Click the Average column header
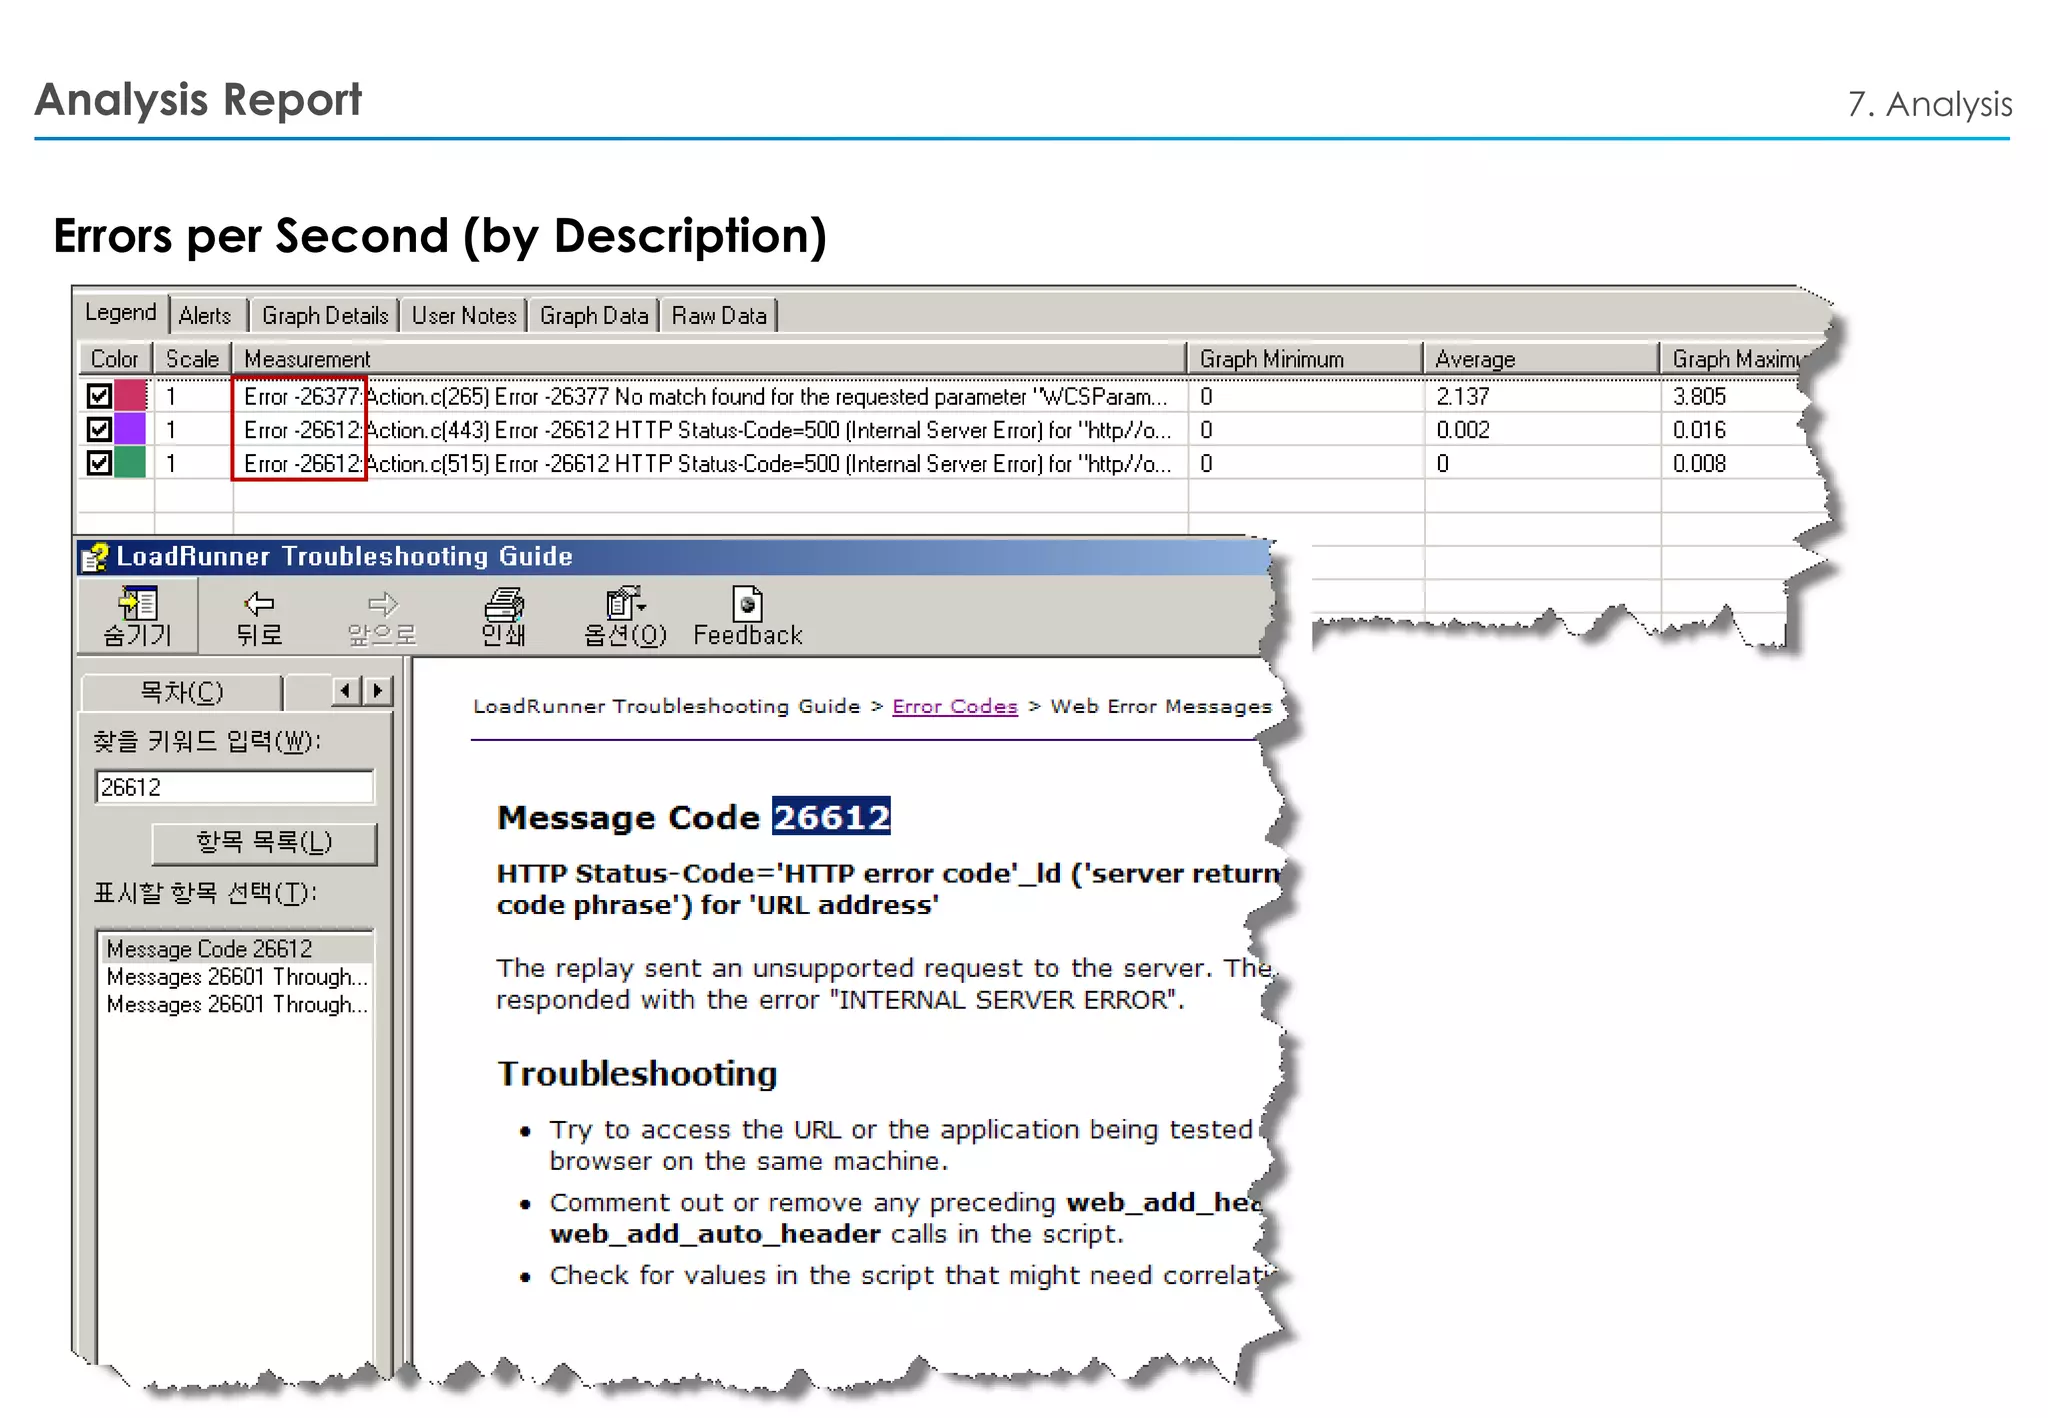This screenshot has width=2048, height=1418. tap(1541, 358)
